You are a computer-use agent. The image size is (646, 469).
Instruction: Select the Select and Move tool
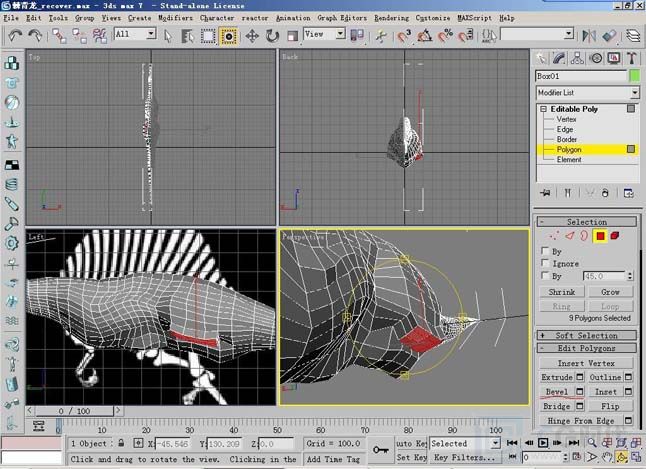pyautogui.click(x=252, y=36)
